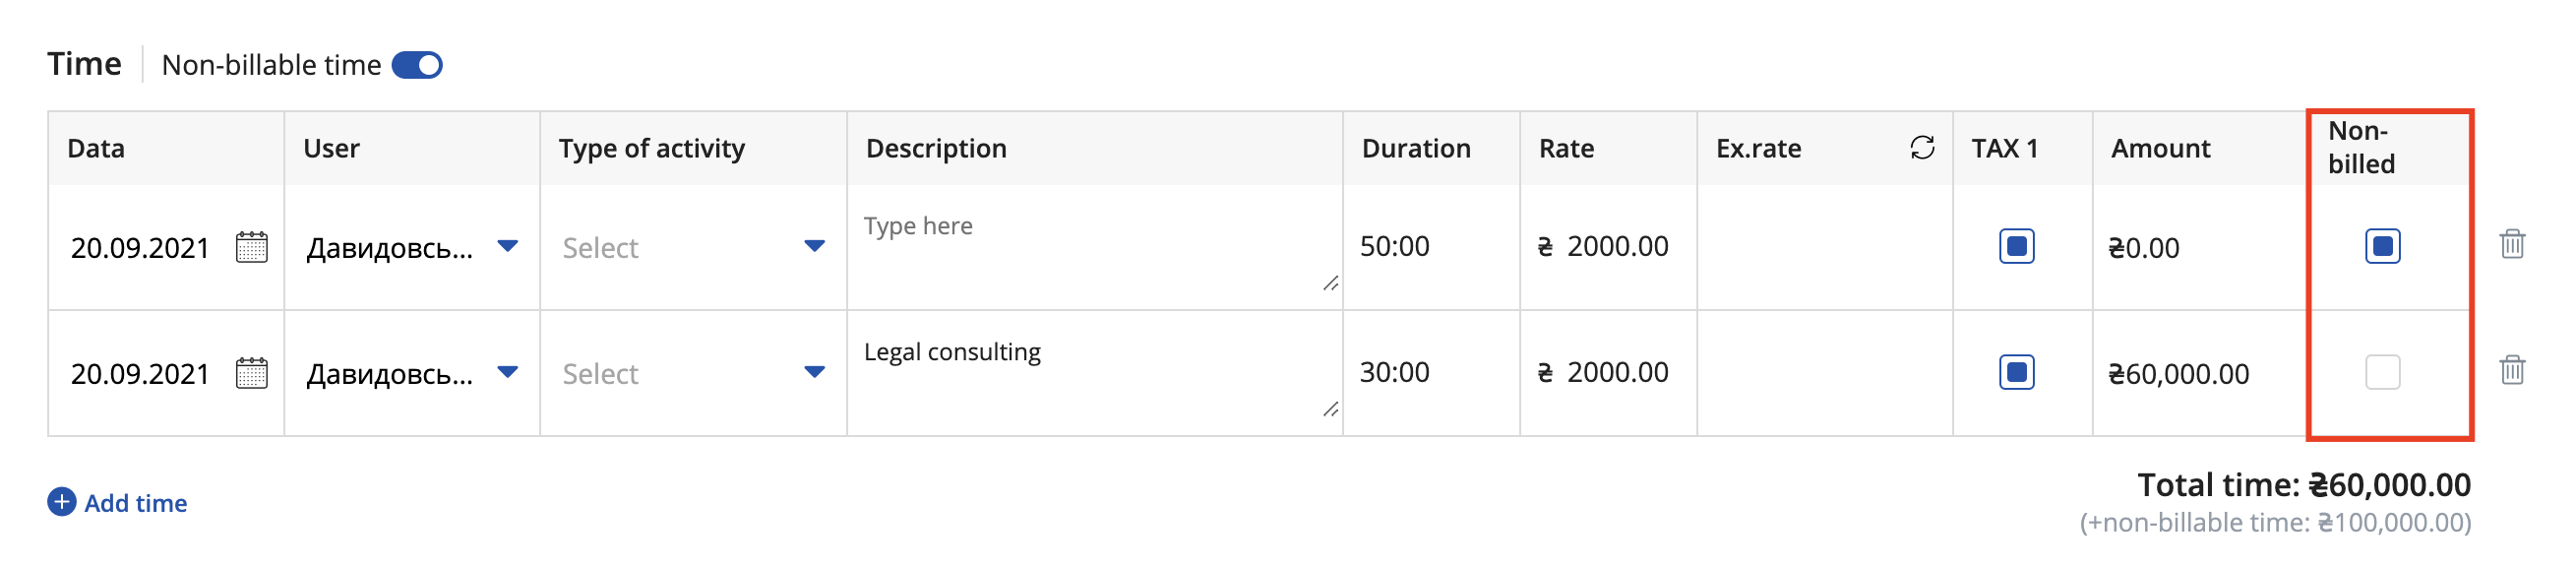Mark Legal consulting row as Non-billed
The height and width of the screenshot is (567, 2576).
coord(2382,372)
